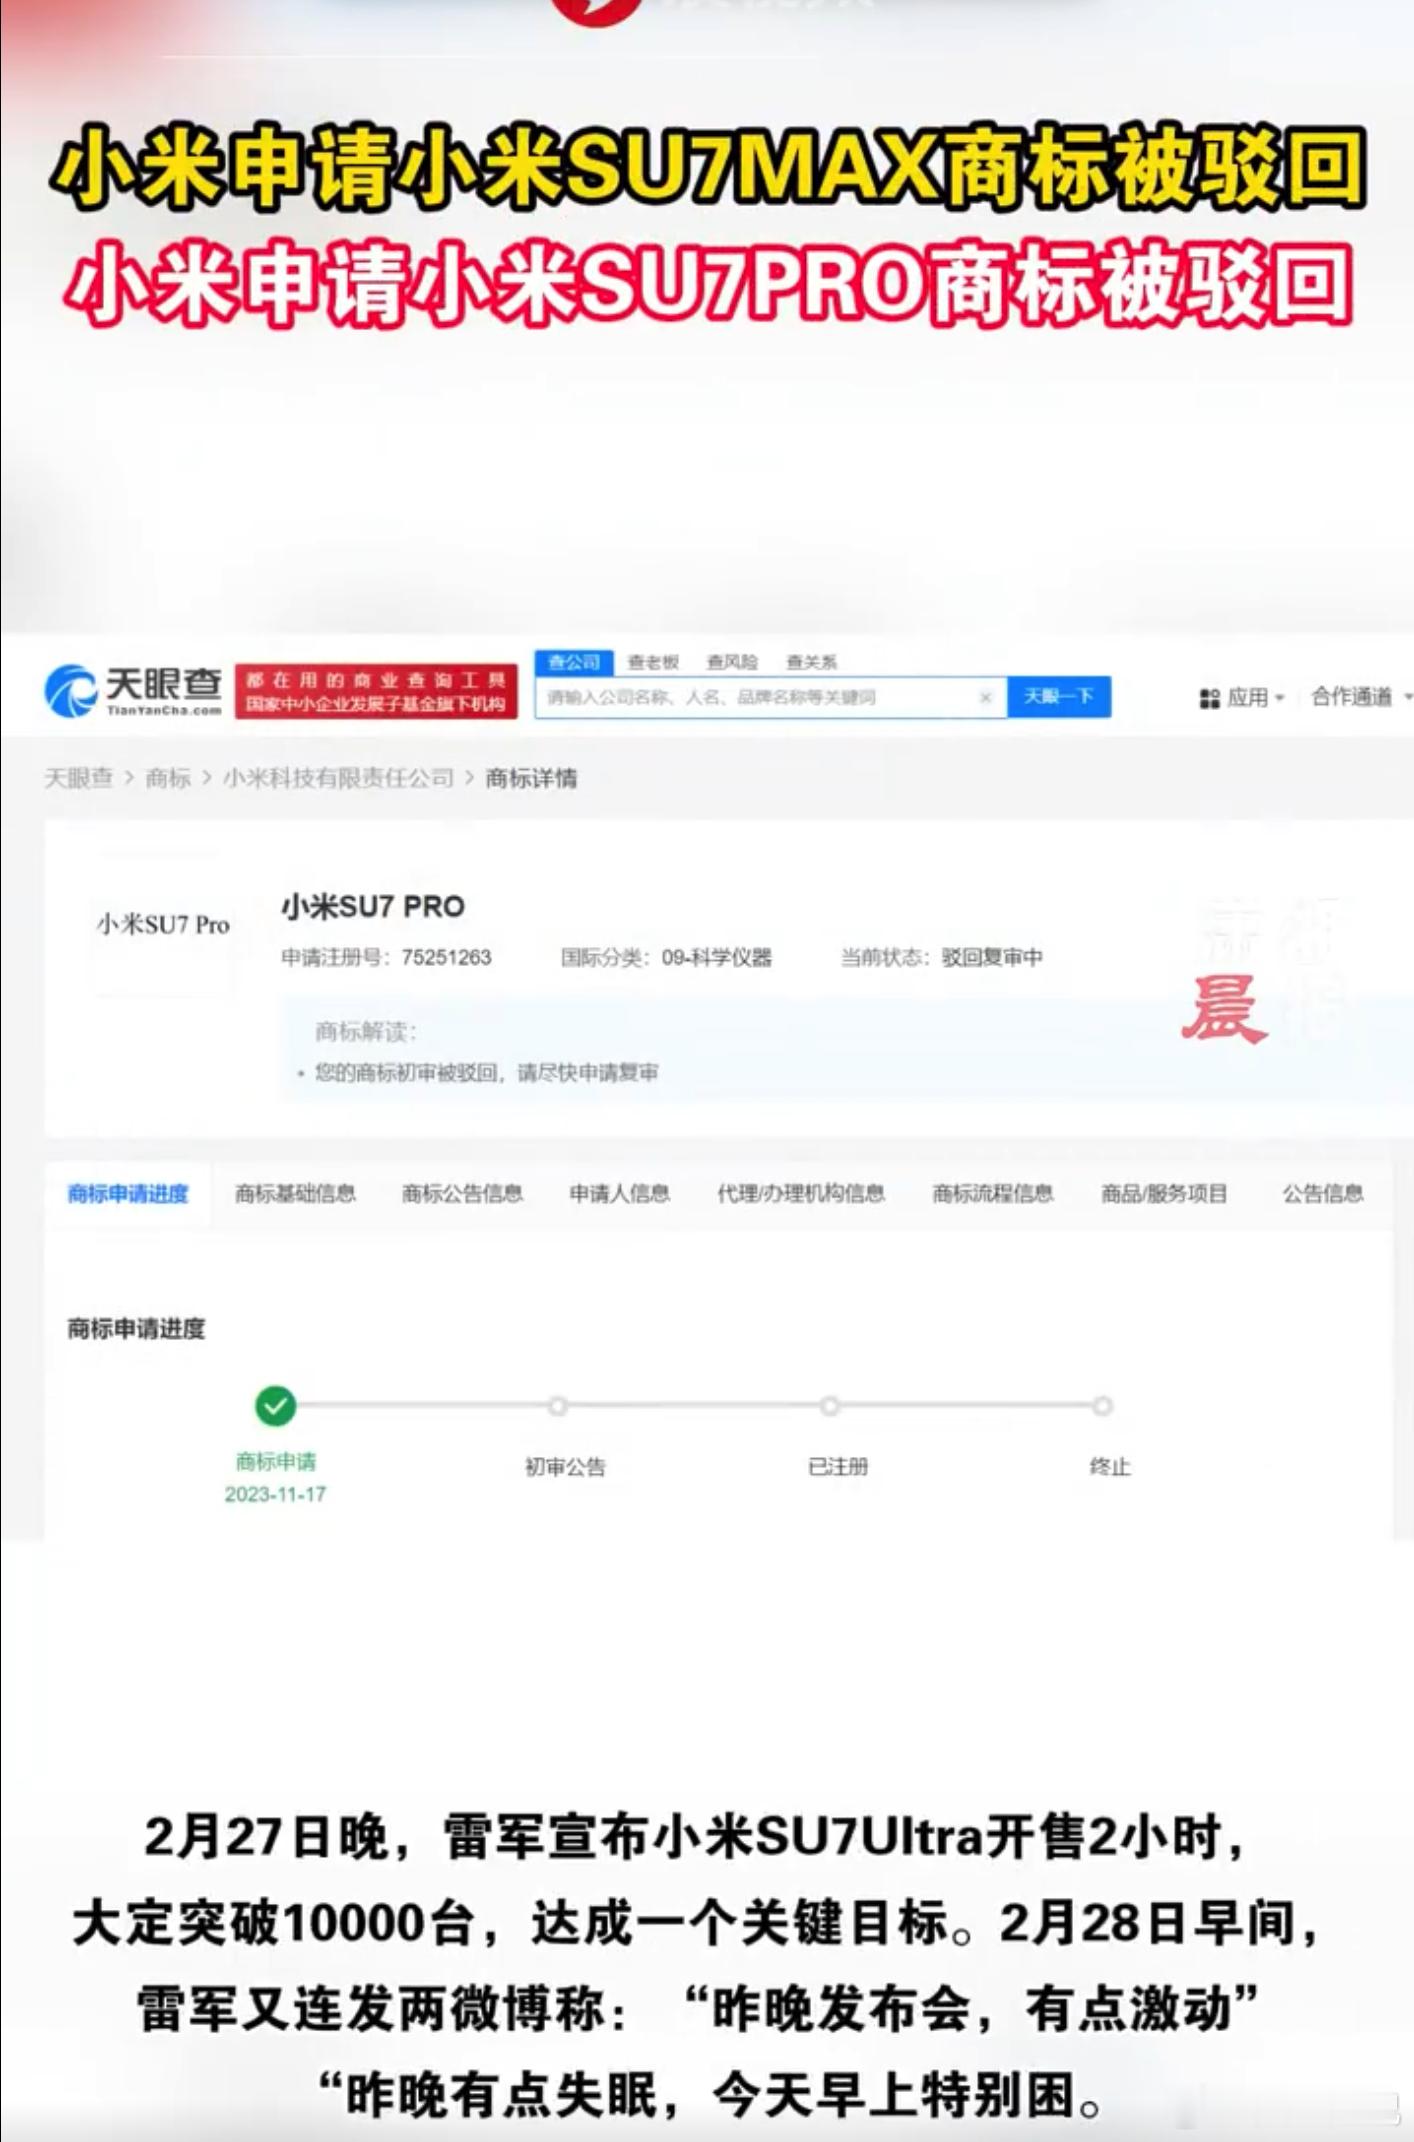Select the 查公司 search tab
This screenshot has height=2142, width=1414.
pyautogui.click(x=573, y=662)
